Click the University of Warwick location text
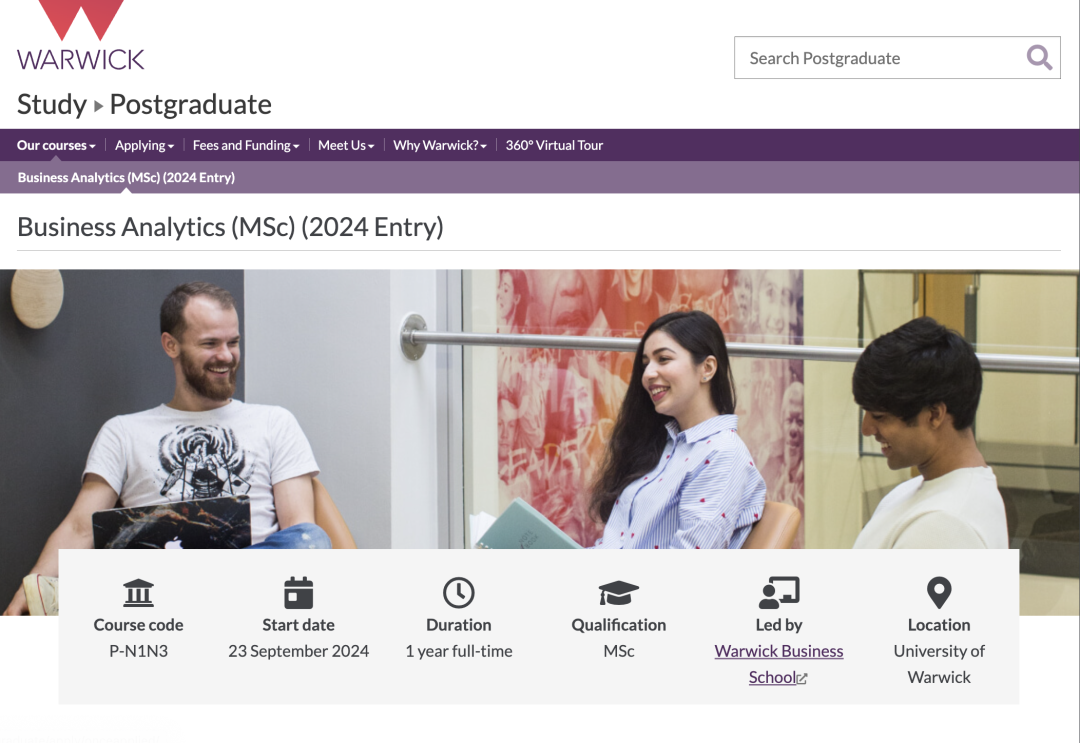Image resolution: width=1080 pixels, height=743 pixels. point(939,664)
